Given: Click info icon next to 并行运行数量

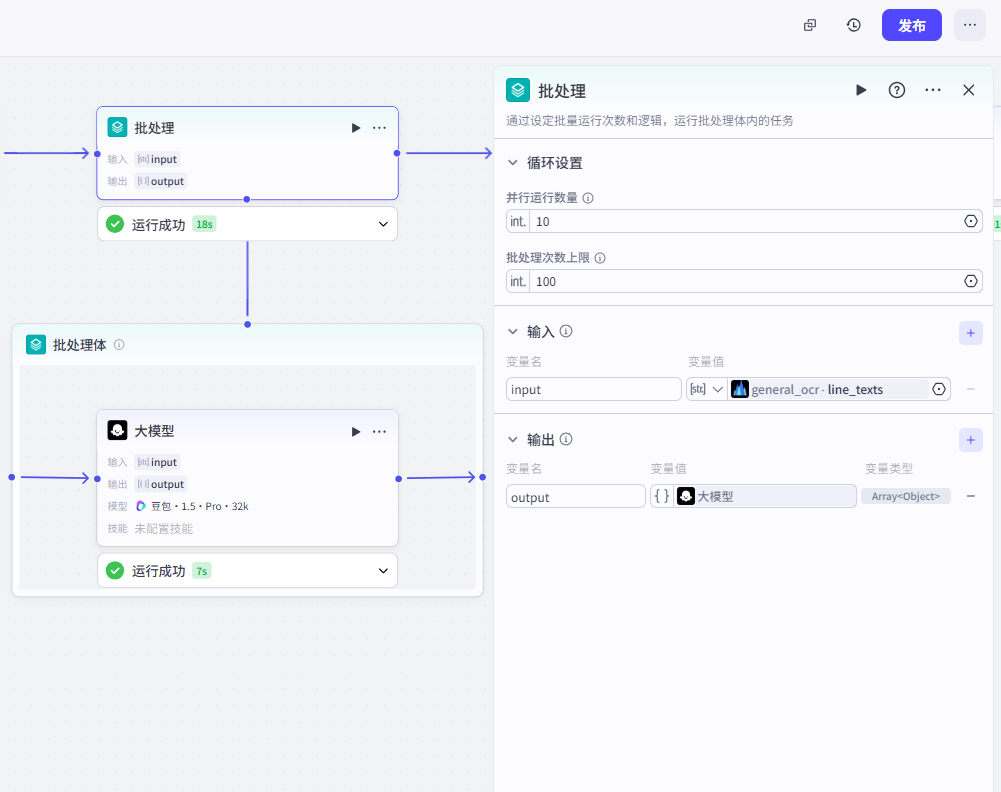Looking at the screenshot, I should pyautogui.click(x=588, y=198).
